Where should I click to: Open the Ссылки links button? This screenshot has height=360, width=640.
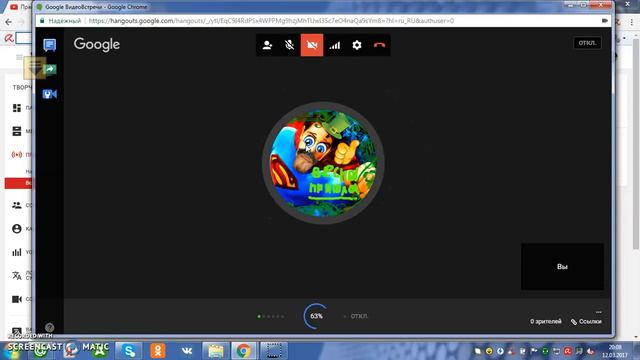coord(586,322)
